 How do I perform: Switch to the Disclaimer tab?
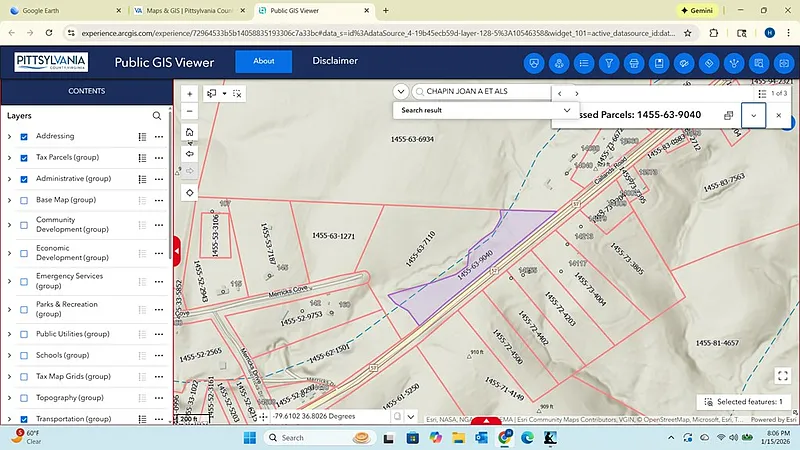(334, 61)
